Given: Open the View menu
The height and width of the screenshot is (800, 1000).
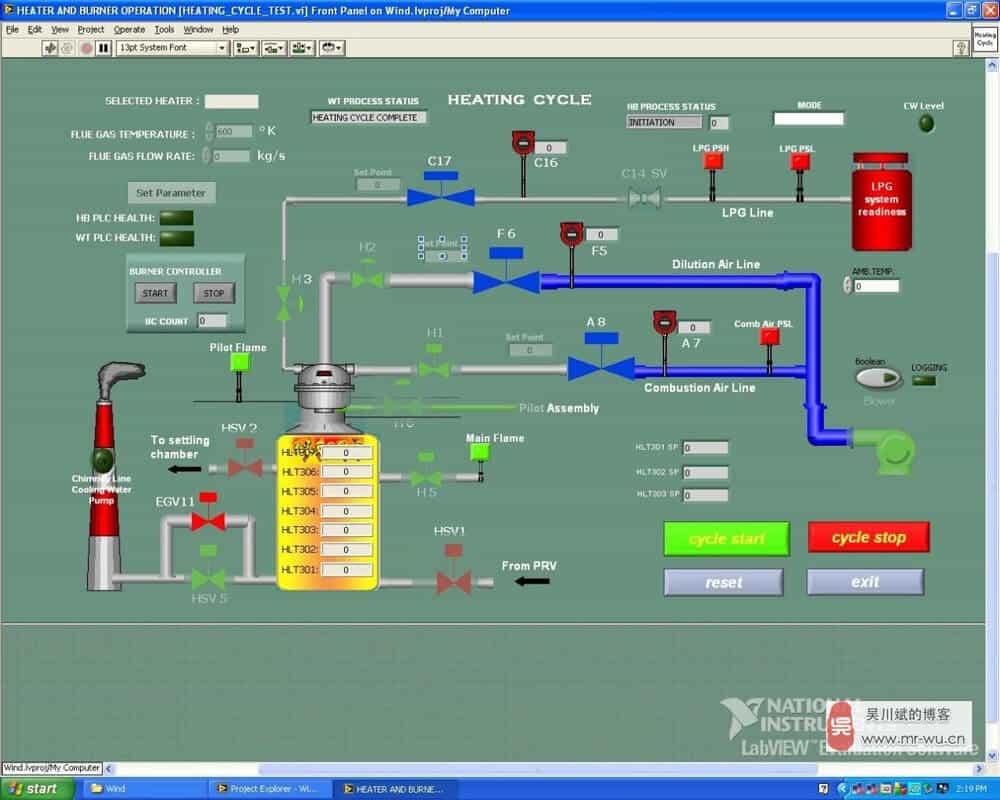Looking at the screenshot, I should (x=60, y=29).
